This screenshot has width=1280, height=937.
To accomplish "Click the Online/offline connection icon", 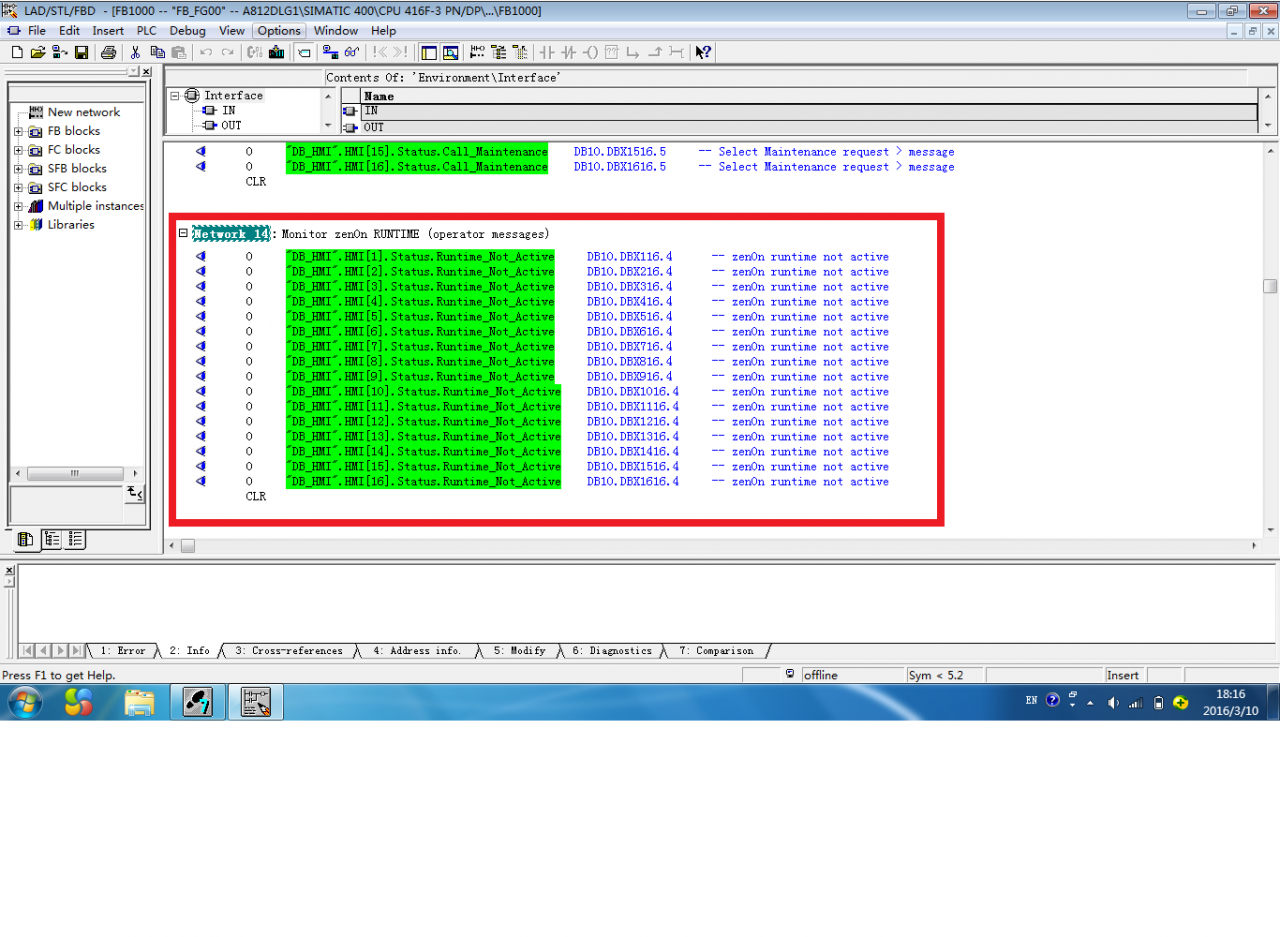I will 329,52.
